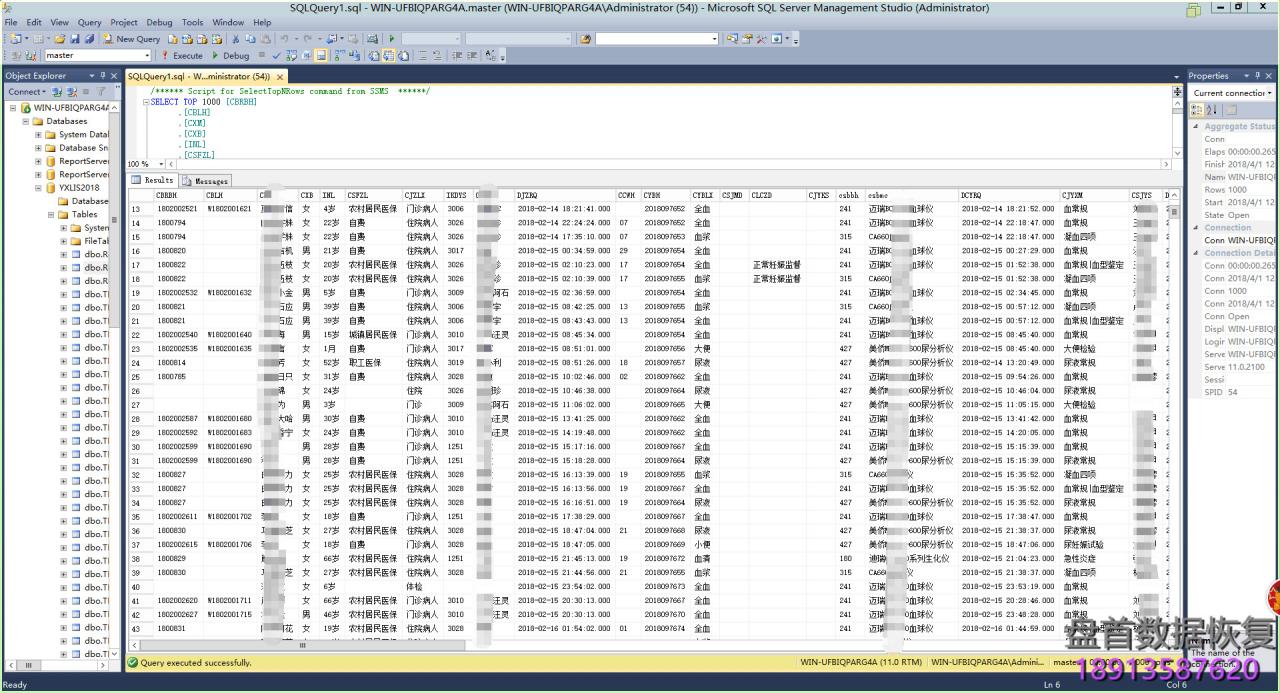1280x693 pixels.
Task: Click the Save icon on the standard toolbar
Action: pyautogui.click(x=75, y=37)
